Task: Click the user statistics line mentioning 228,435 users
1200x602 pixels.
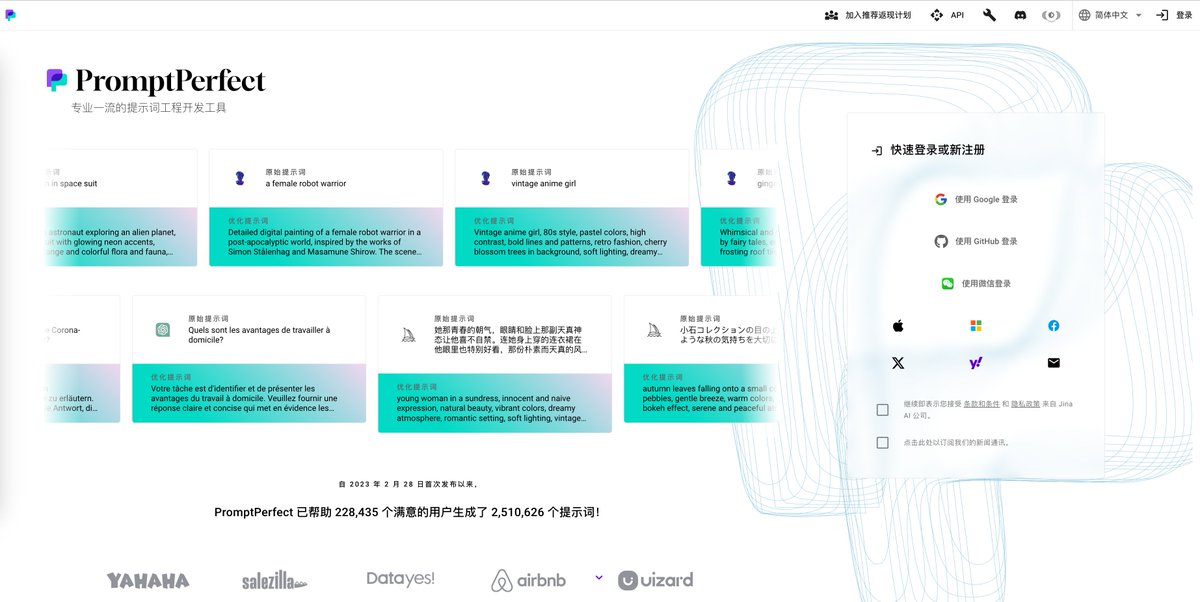Action: click(x=407, y=512)
